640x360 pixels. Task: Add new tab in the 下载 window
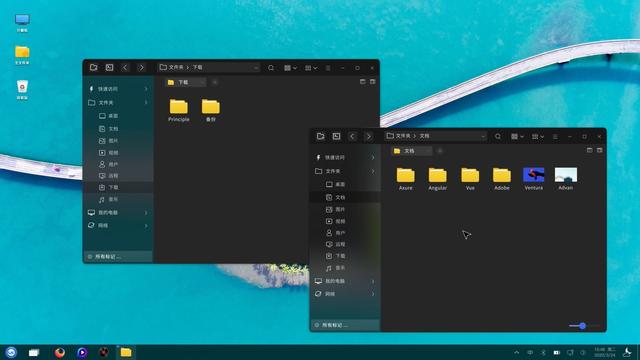click(x=215, y=82)
